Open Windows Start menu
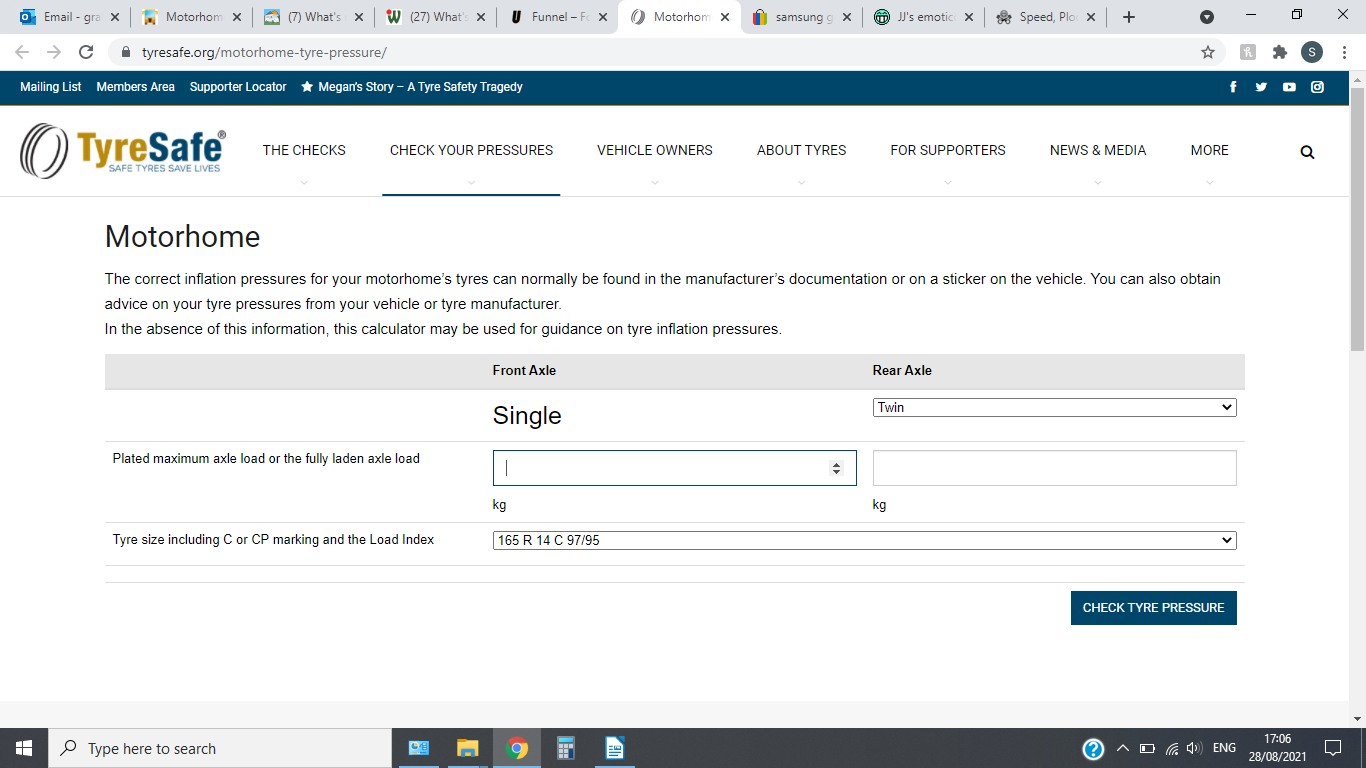The width and height of the screenshot is (1366, 768). pyautogui.click(x=23, y=748)
